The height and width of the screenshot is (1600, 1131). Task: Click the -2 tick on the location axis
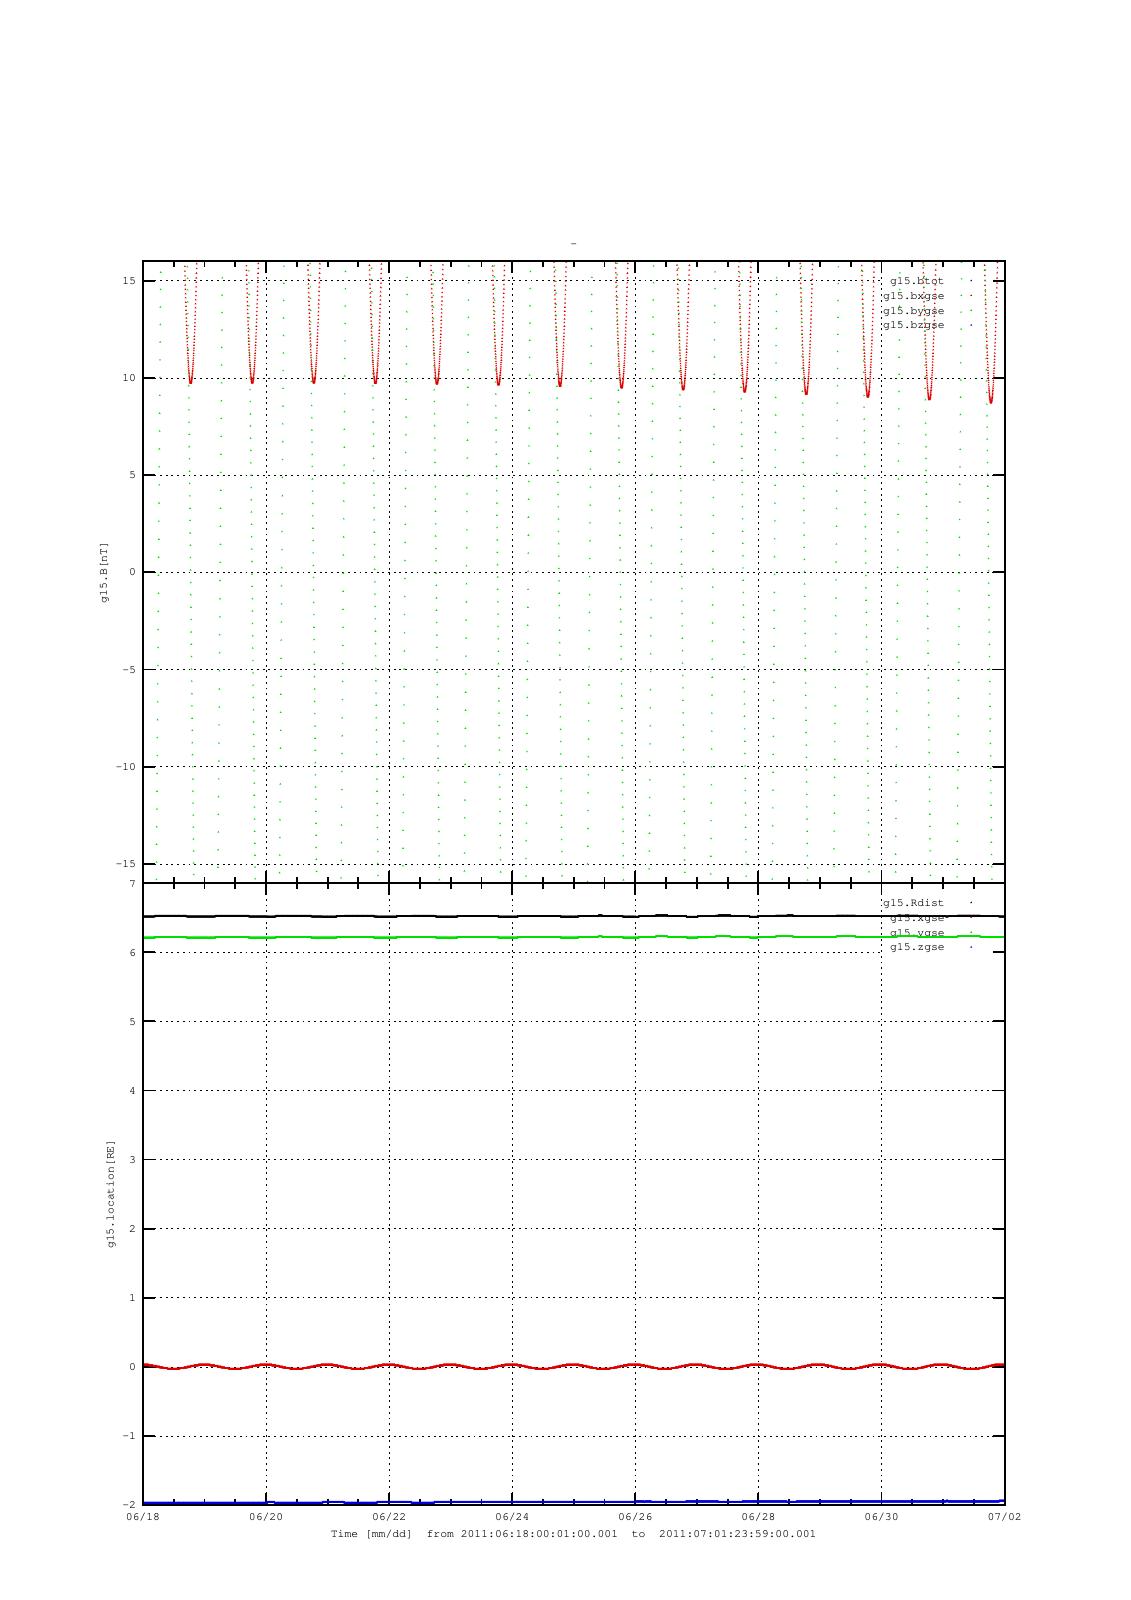pyautogui.click(x=129, y=1505)
